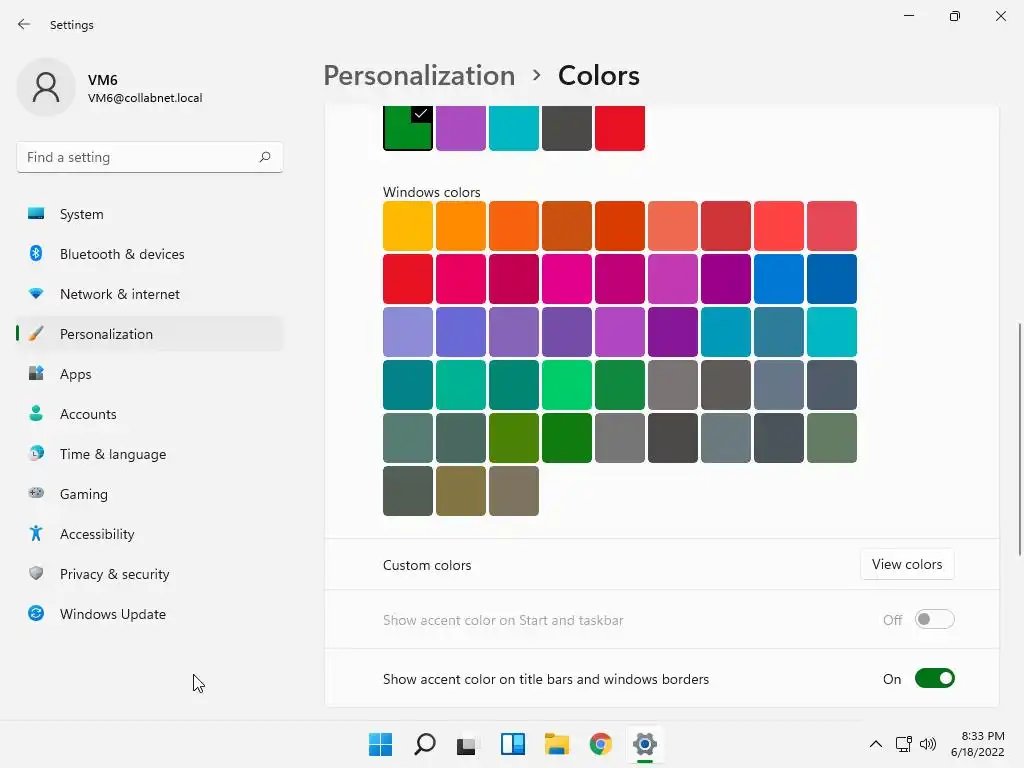Click the back arrow in Settings
Viewport: 1024px width, 768px height.
pyautogui.click(x=24, y=25)
